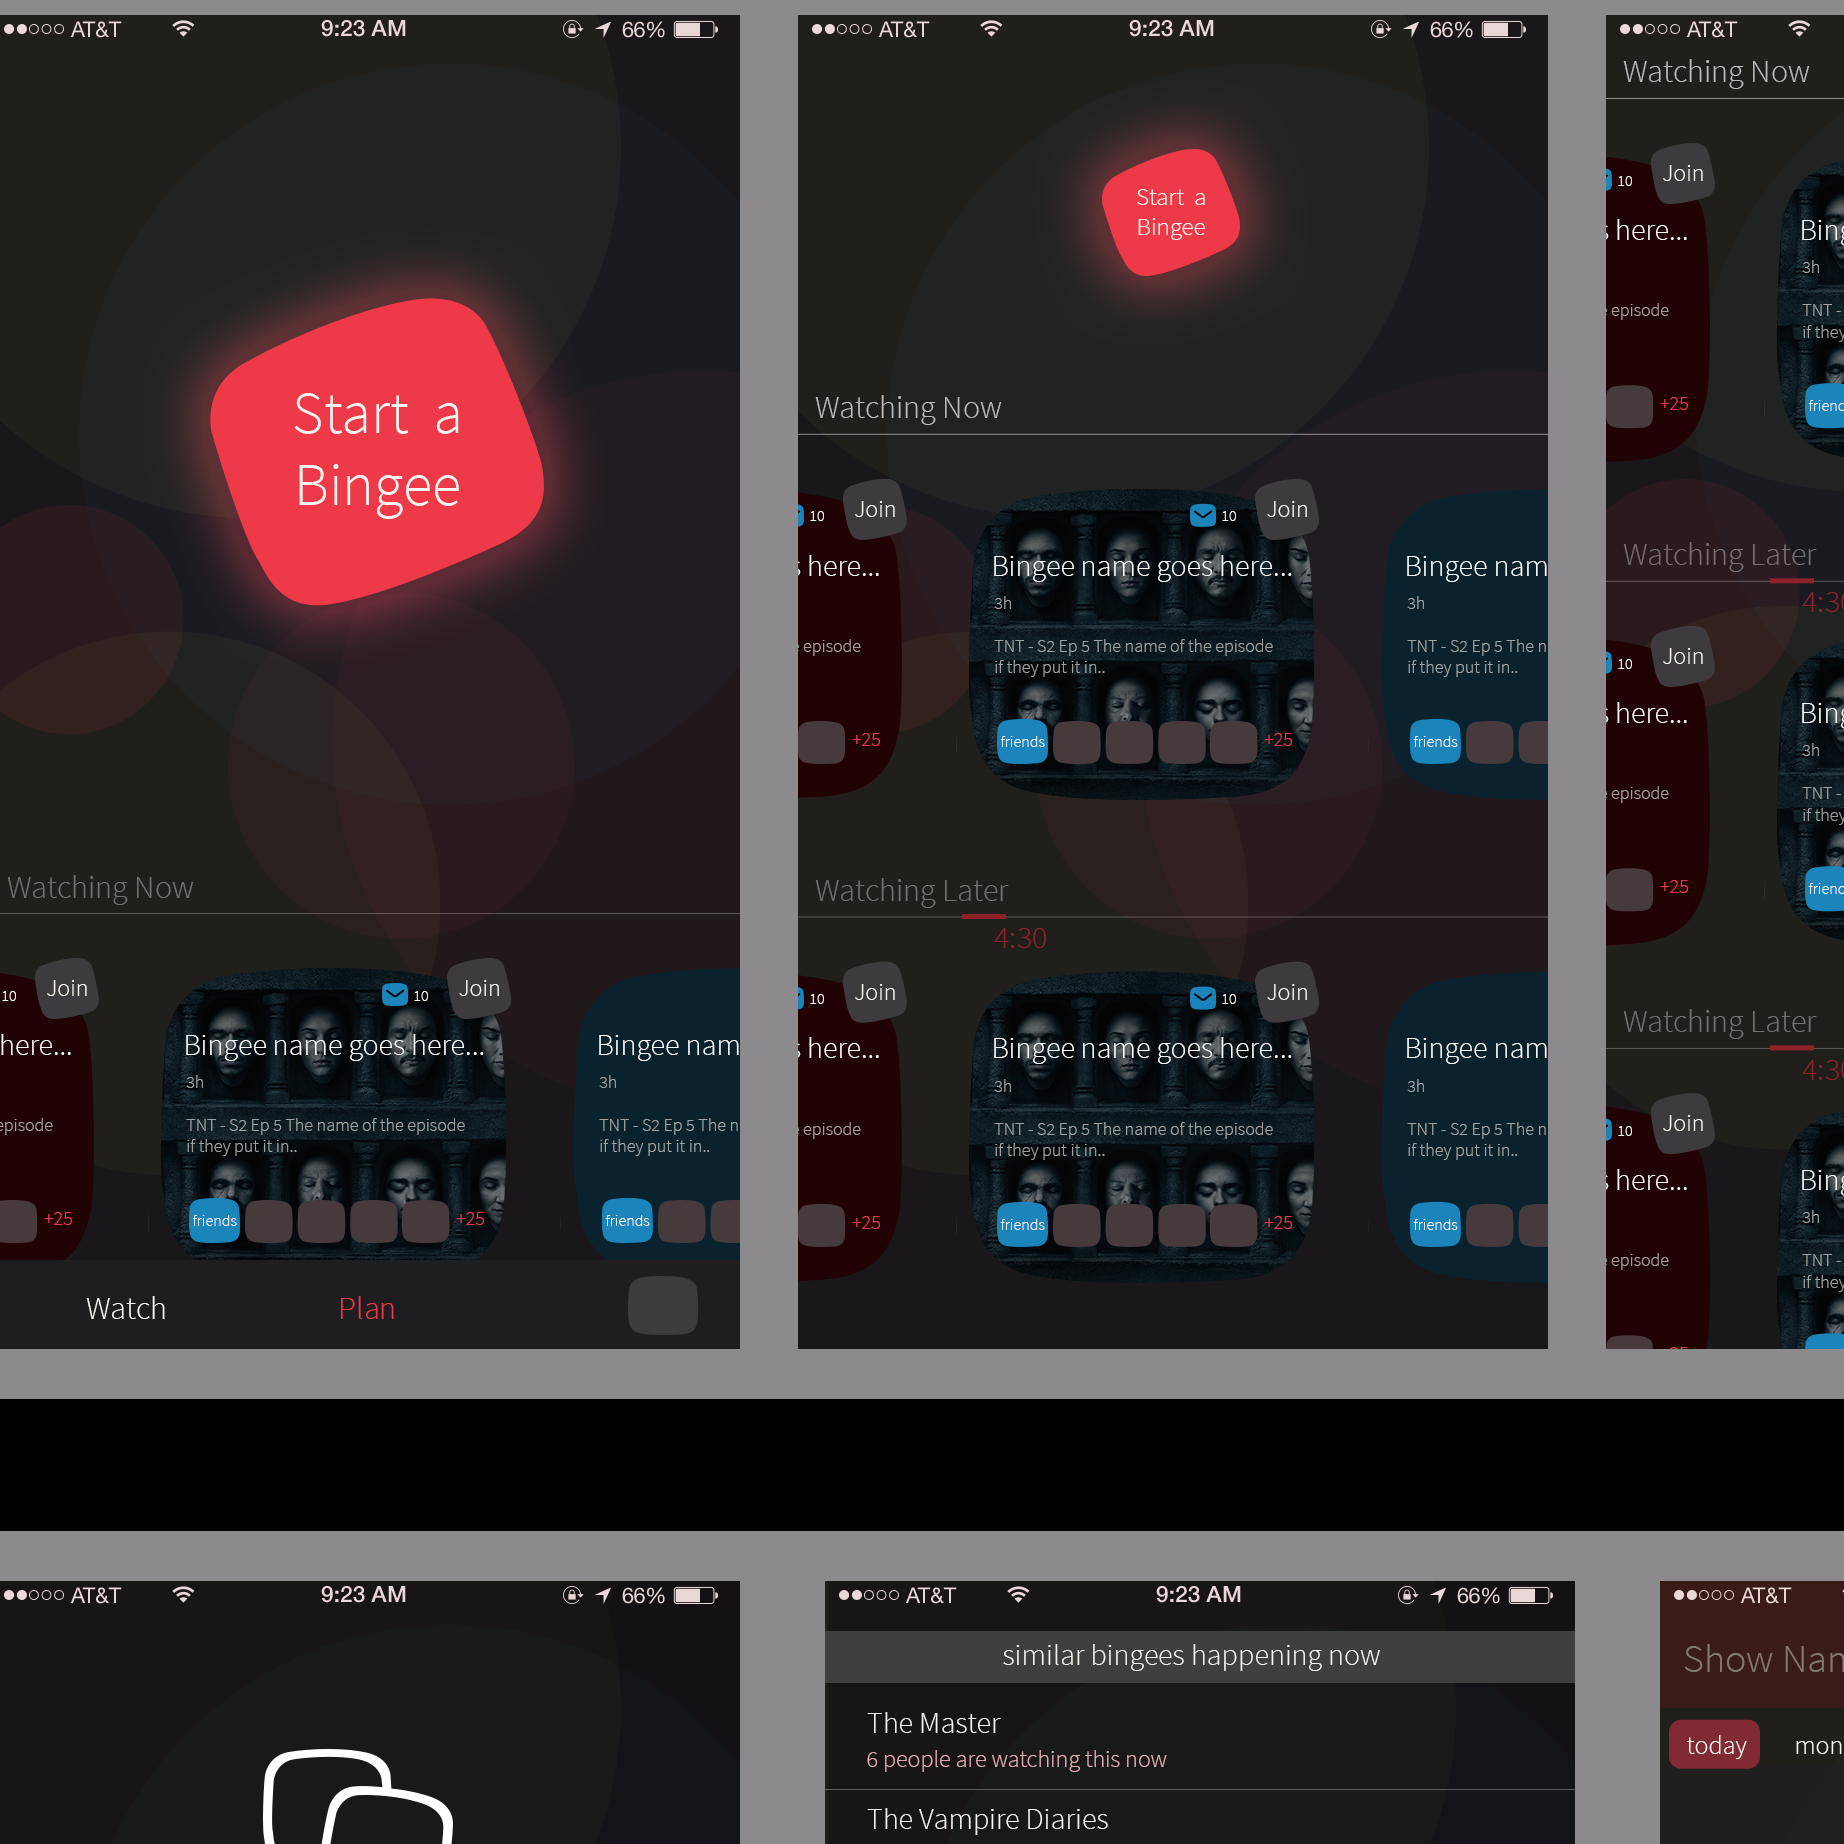Screen dimensions: 1844x1844
Task: Join faces card under middle screen Watching Now
Action: click(x=1287, y=509)
